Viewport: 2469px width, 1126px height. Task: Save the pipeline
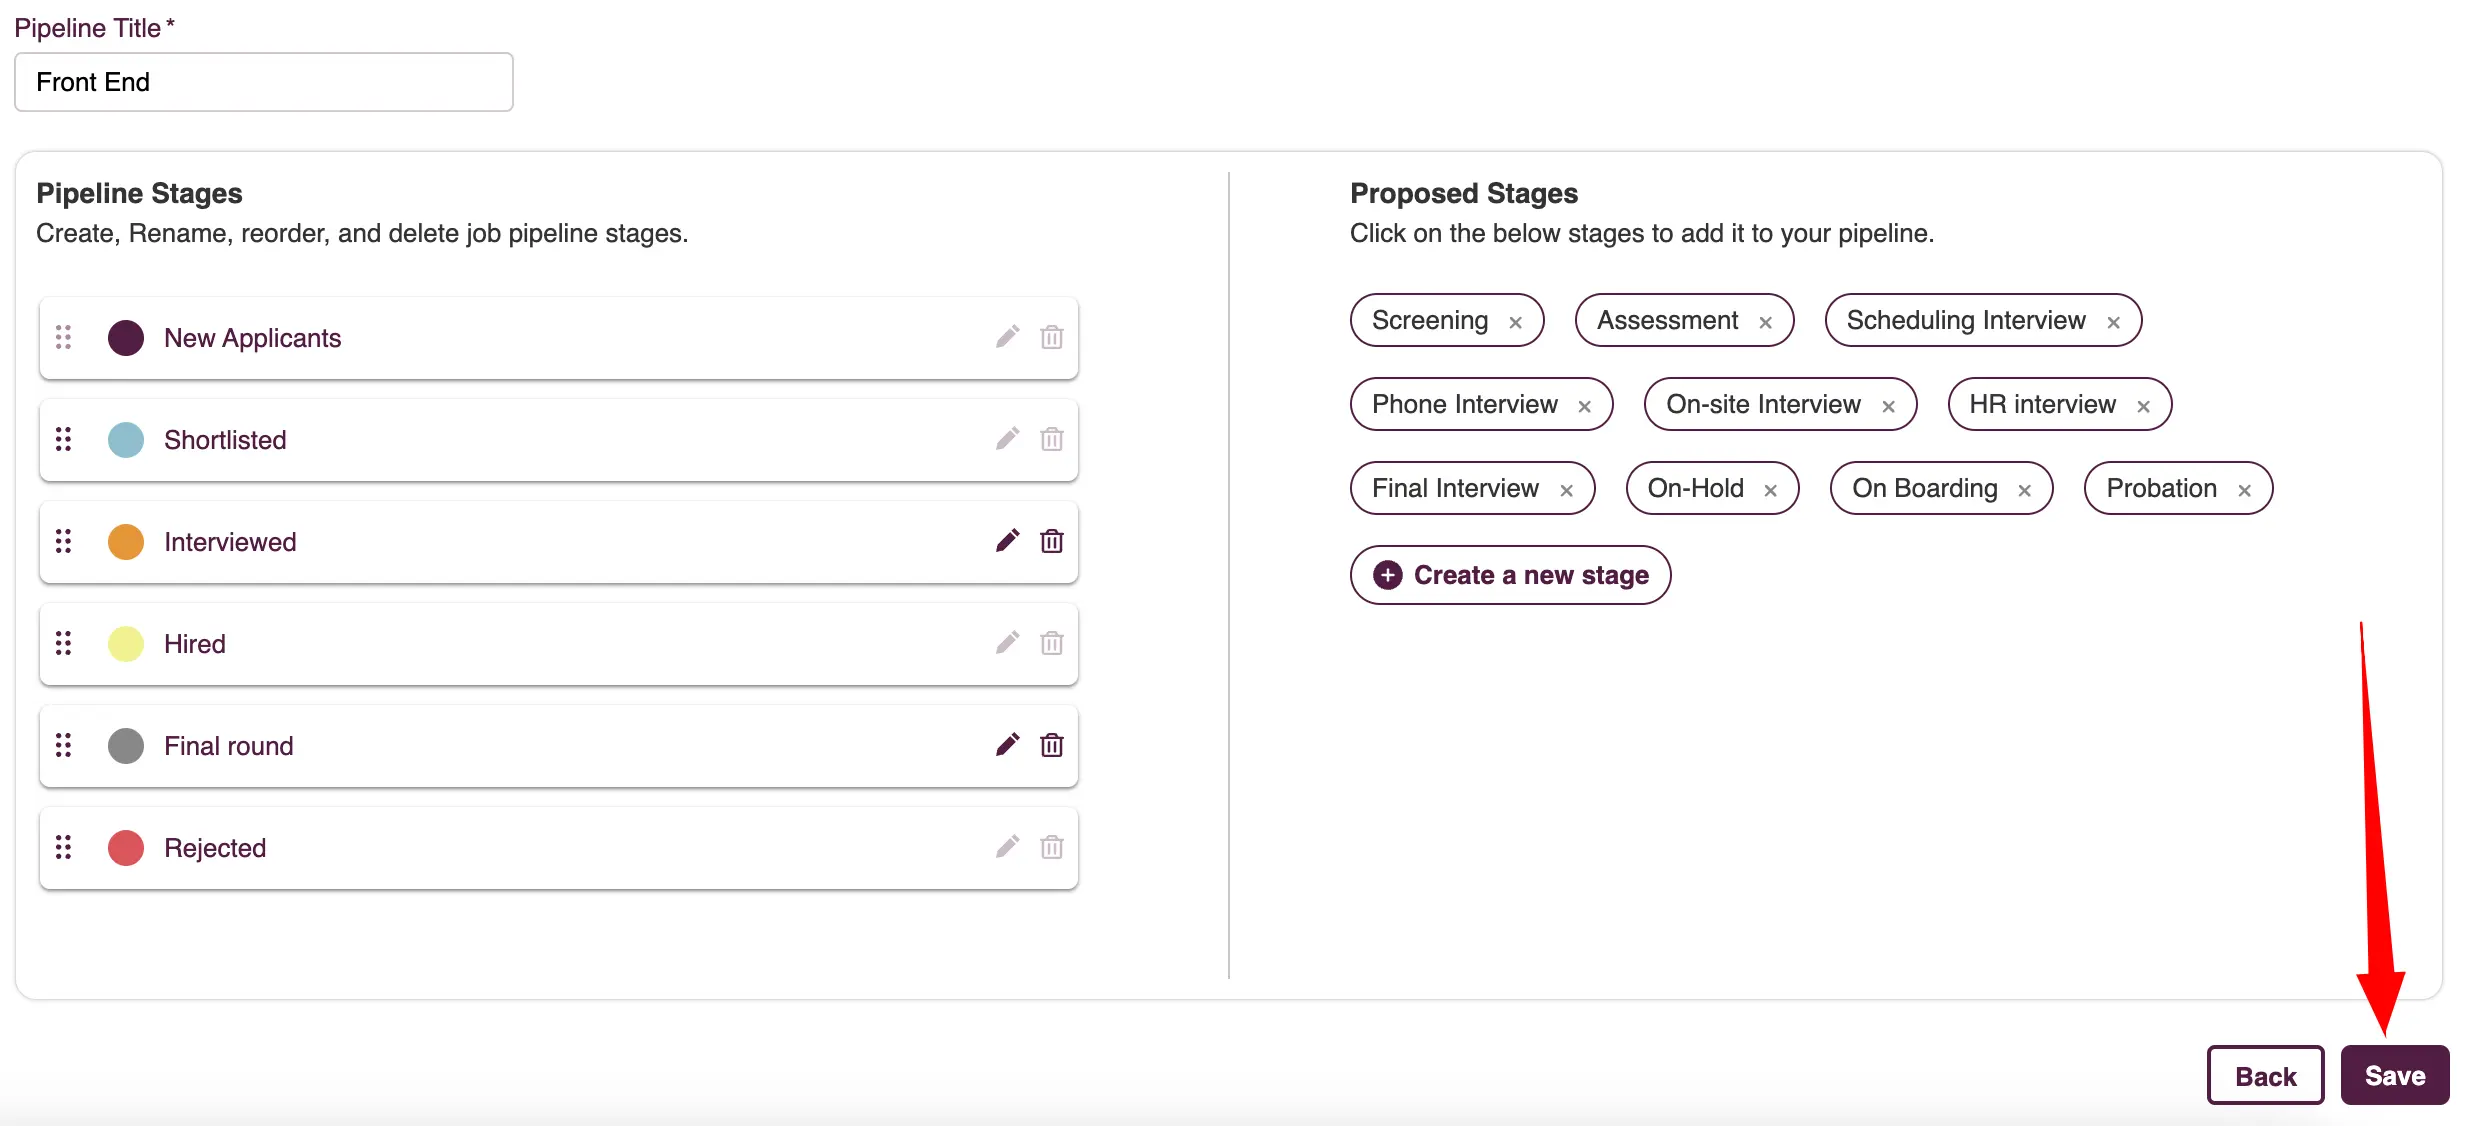(2394, 1075)
